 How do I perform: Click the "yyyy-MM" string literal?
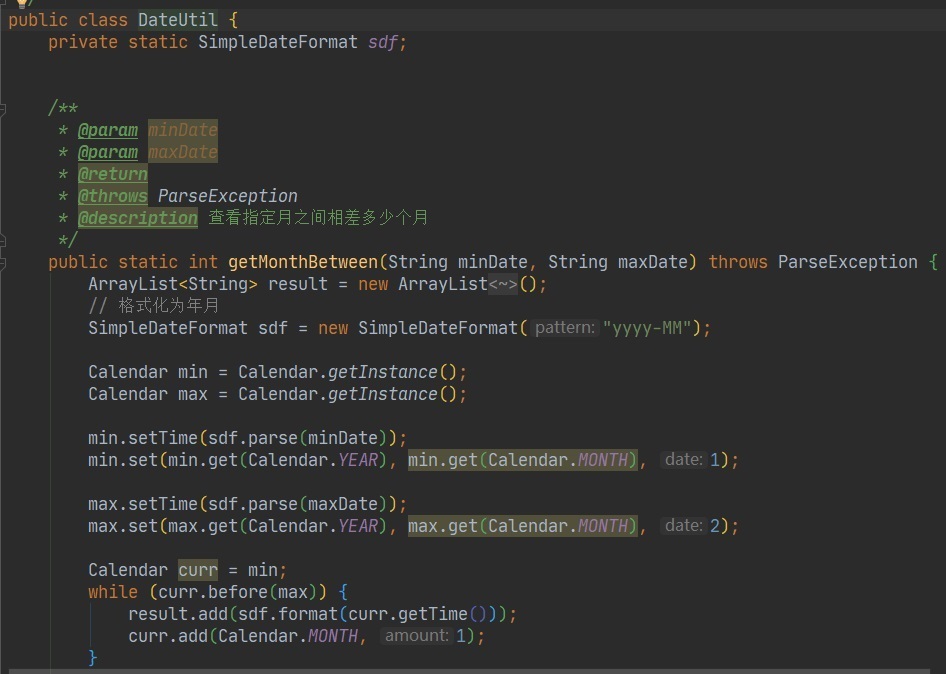[x=647, y=328]
